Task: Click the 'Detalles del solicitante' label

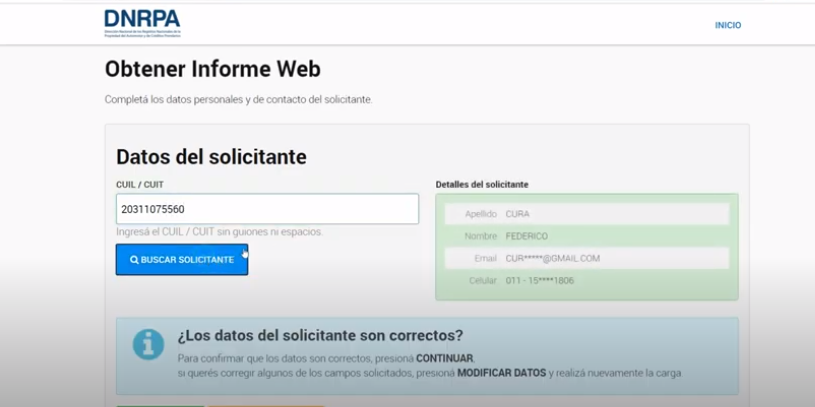Action: point(482,185)
